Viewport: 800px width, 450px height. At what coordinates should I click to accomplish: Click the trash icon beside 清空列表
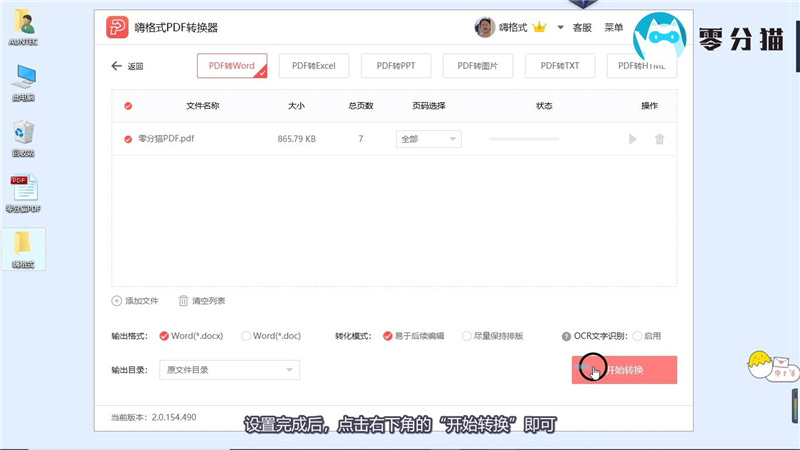tap(183, 301)
